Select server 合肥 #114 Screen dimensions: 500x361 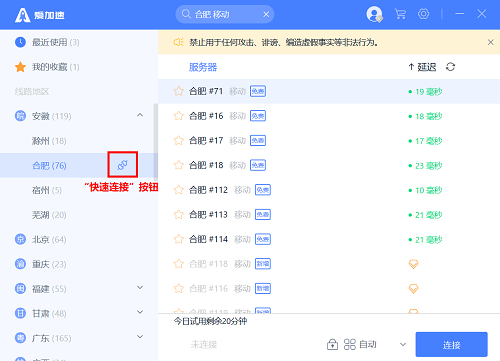(329, 239)
